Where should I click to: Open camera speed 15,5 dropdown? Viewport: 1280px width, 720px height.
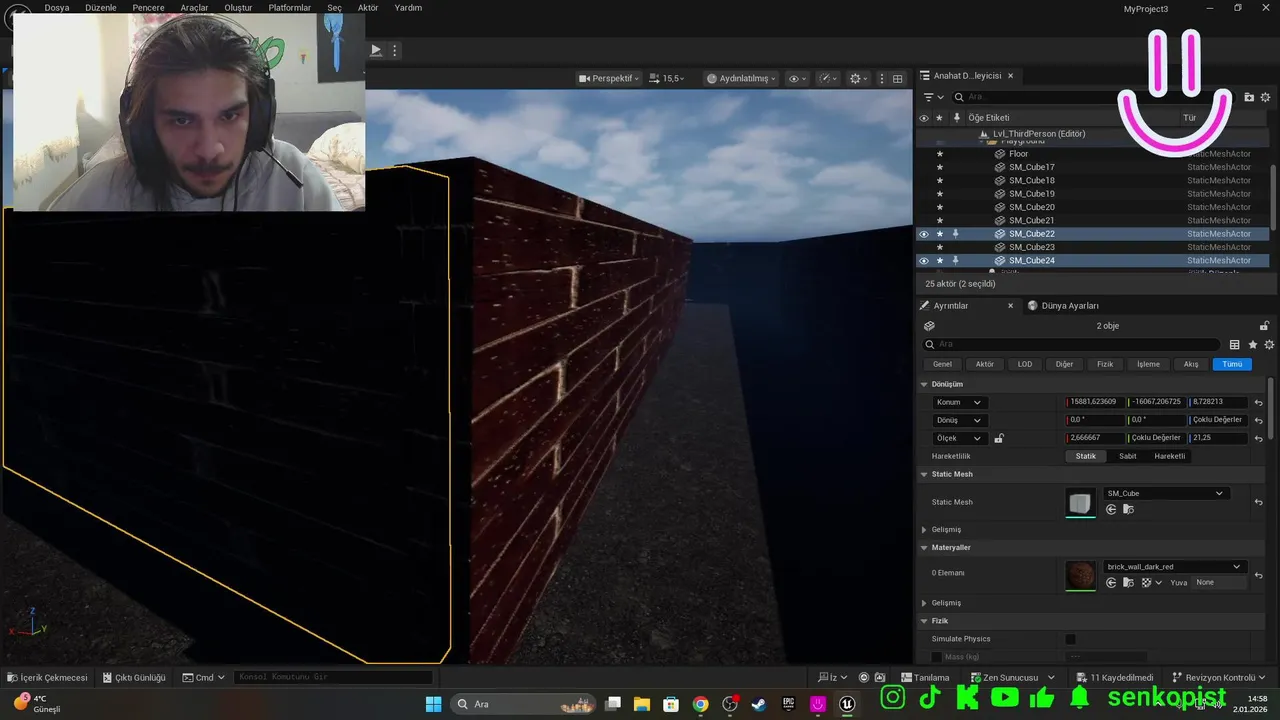point(667,78)
